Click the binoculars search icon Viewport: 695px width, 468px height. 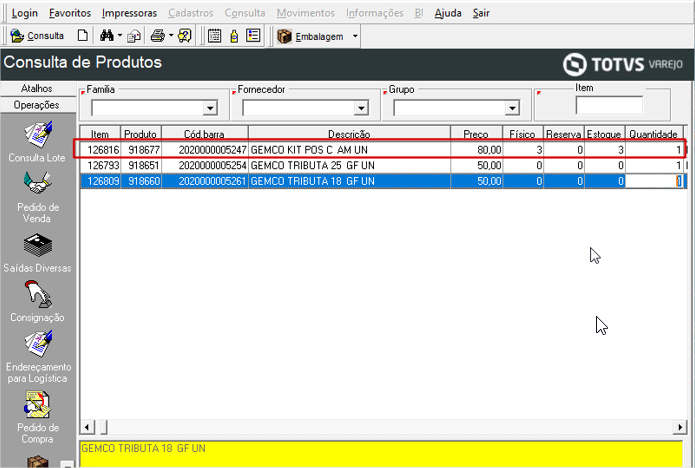[106, 35]
